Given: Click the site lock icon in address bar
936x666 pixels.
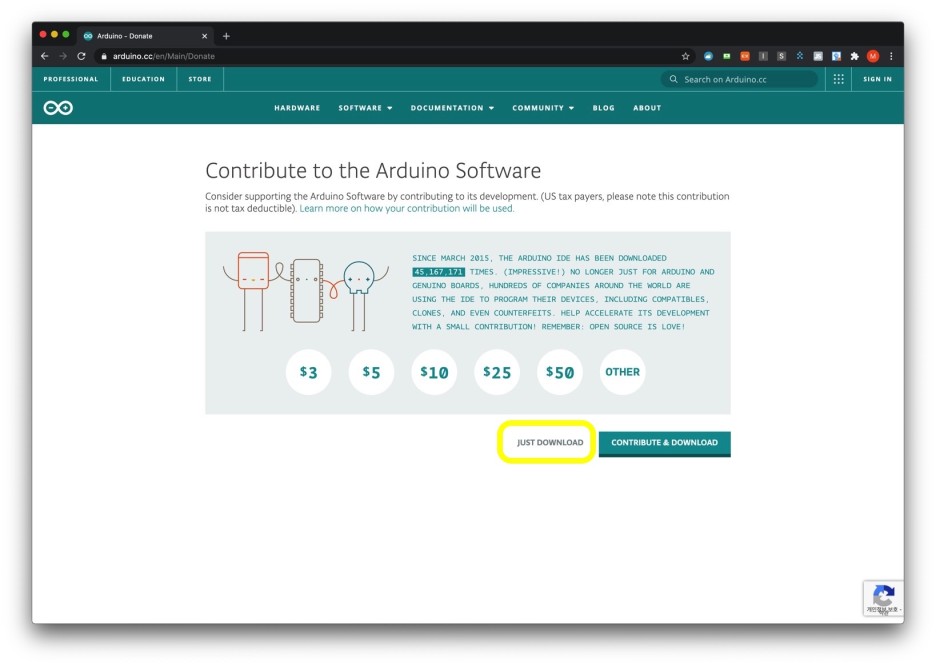Looking at the screenshot, I should click(x=104, y=56).
